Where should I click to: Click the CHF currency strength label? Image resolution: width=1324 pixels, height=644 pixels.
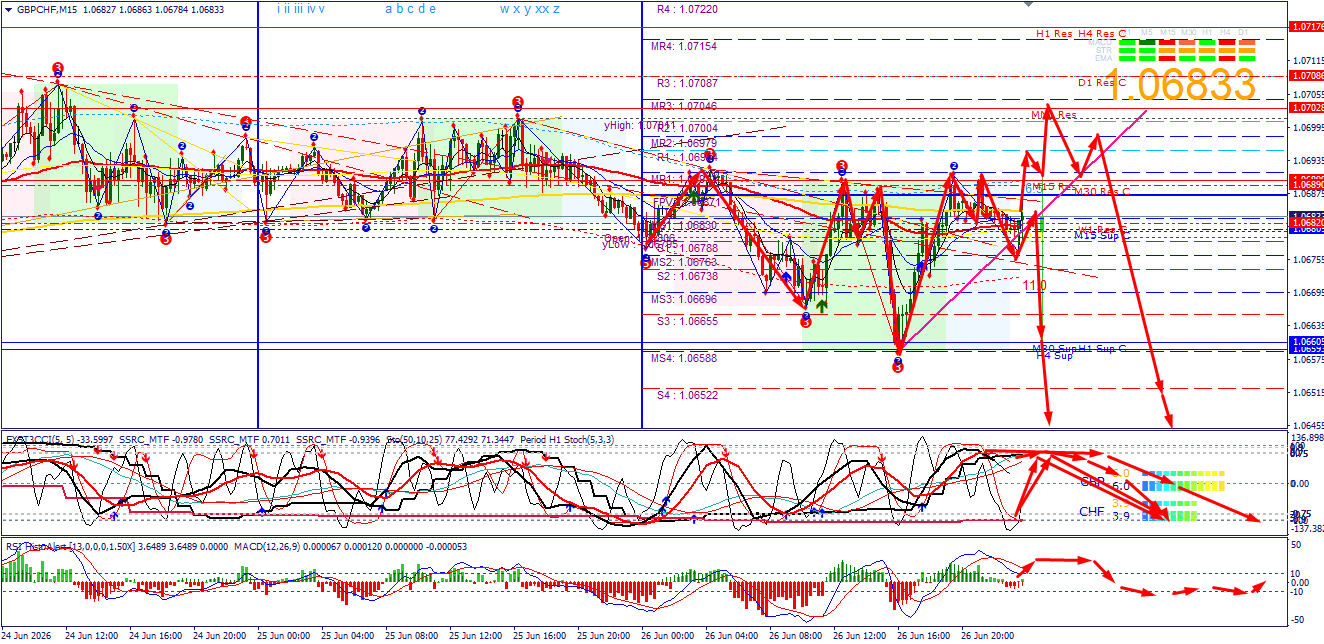point(1092,512)
